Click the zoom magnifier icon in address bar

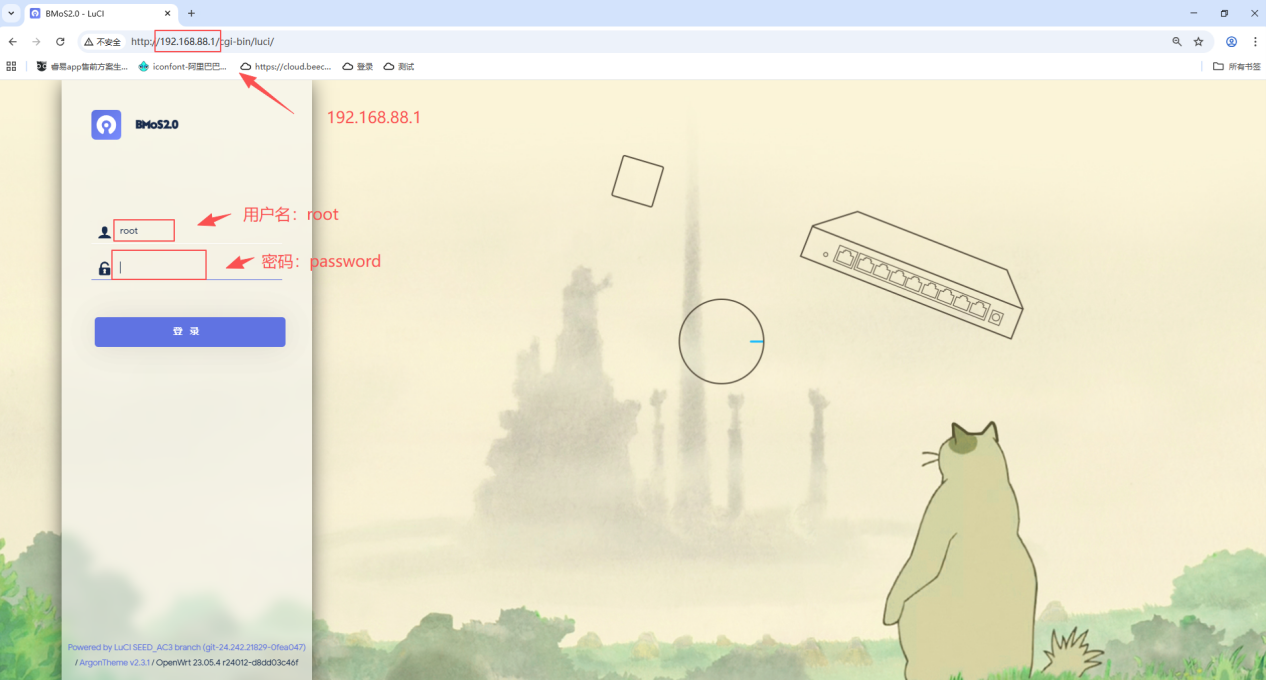tap(1177, 42)
